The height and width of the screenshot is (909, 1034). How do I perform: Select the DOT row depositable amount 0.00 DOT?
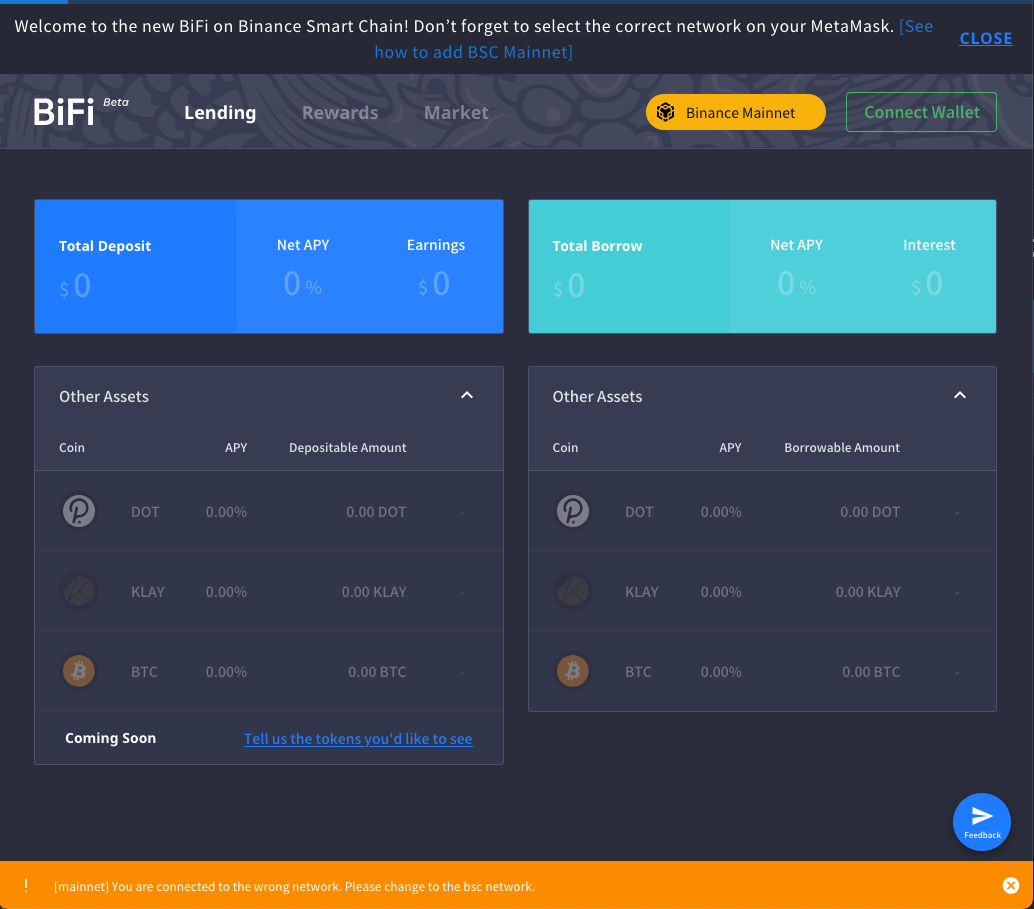(376, 512)
